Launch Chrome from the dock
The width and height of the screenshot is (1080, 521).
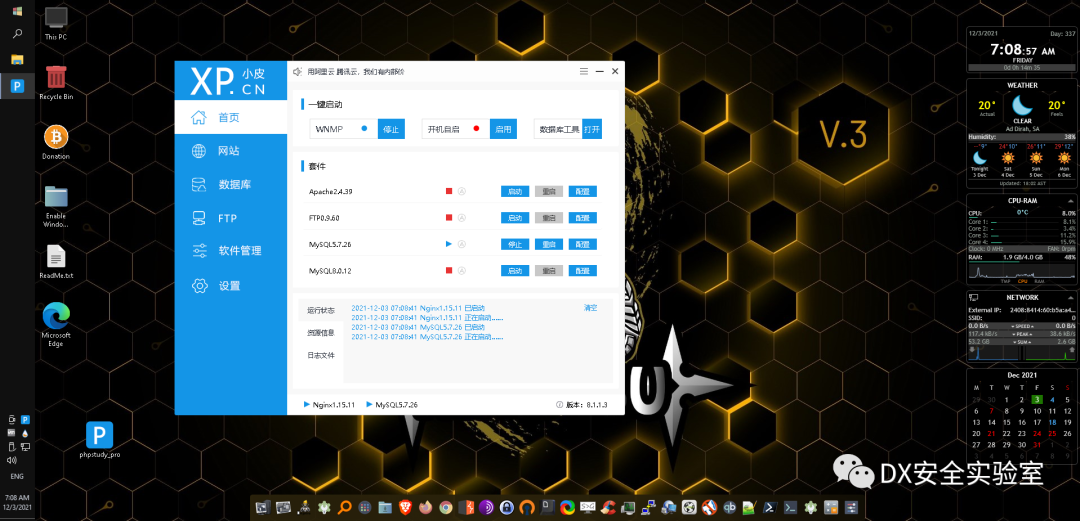click(446, 507)
